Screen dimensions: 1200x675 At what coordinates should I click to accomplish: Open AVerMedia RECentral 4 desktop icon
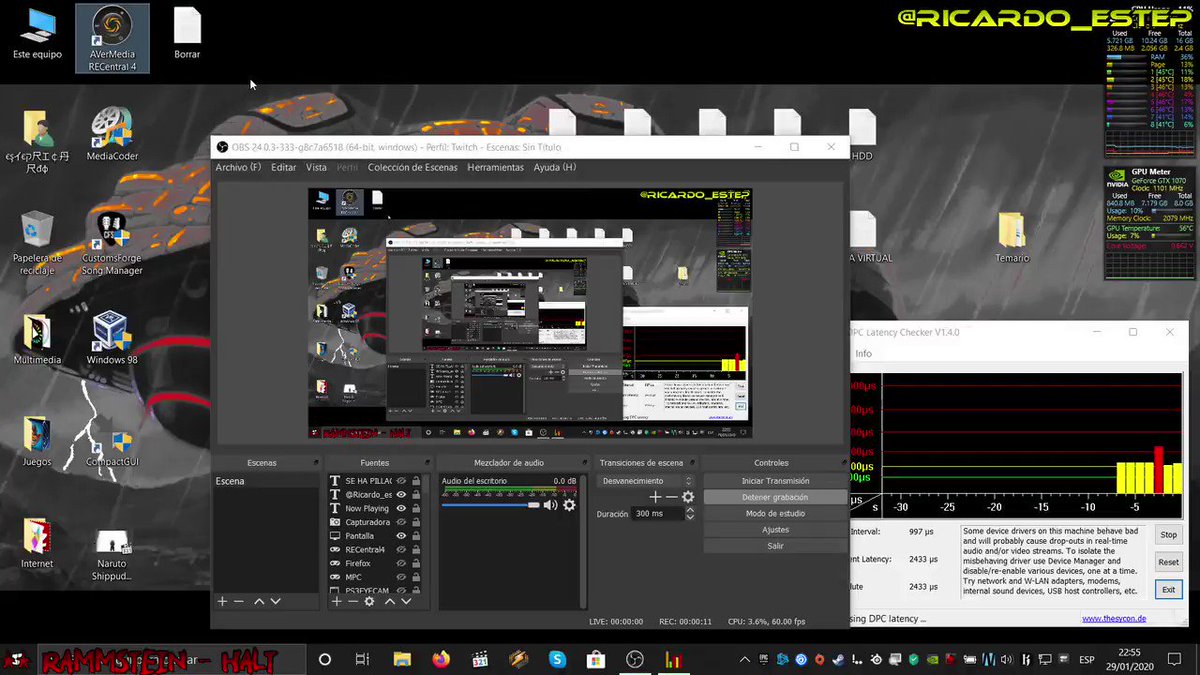112,39
